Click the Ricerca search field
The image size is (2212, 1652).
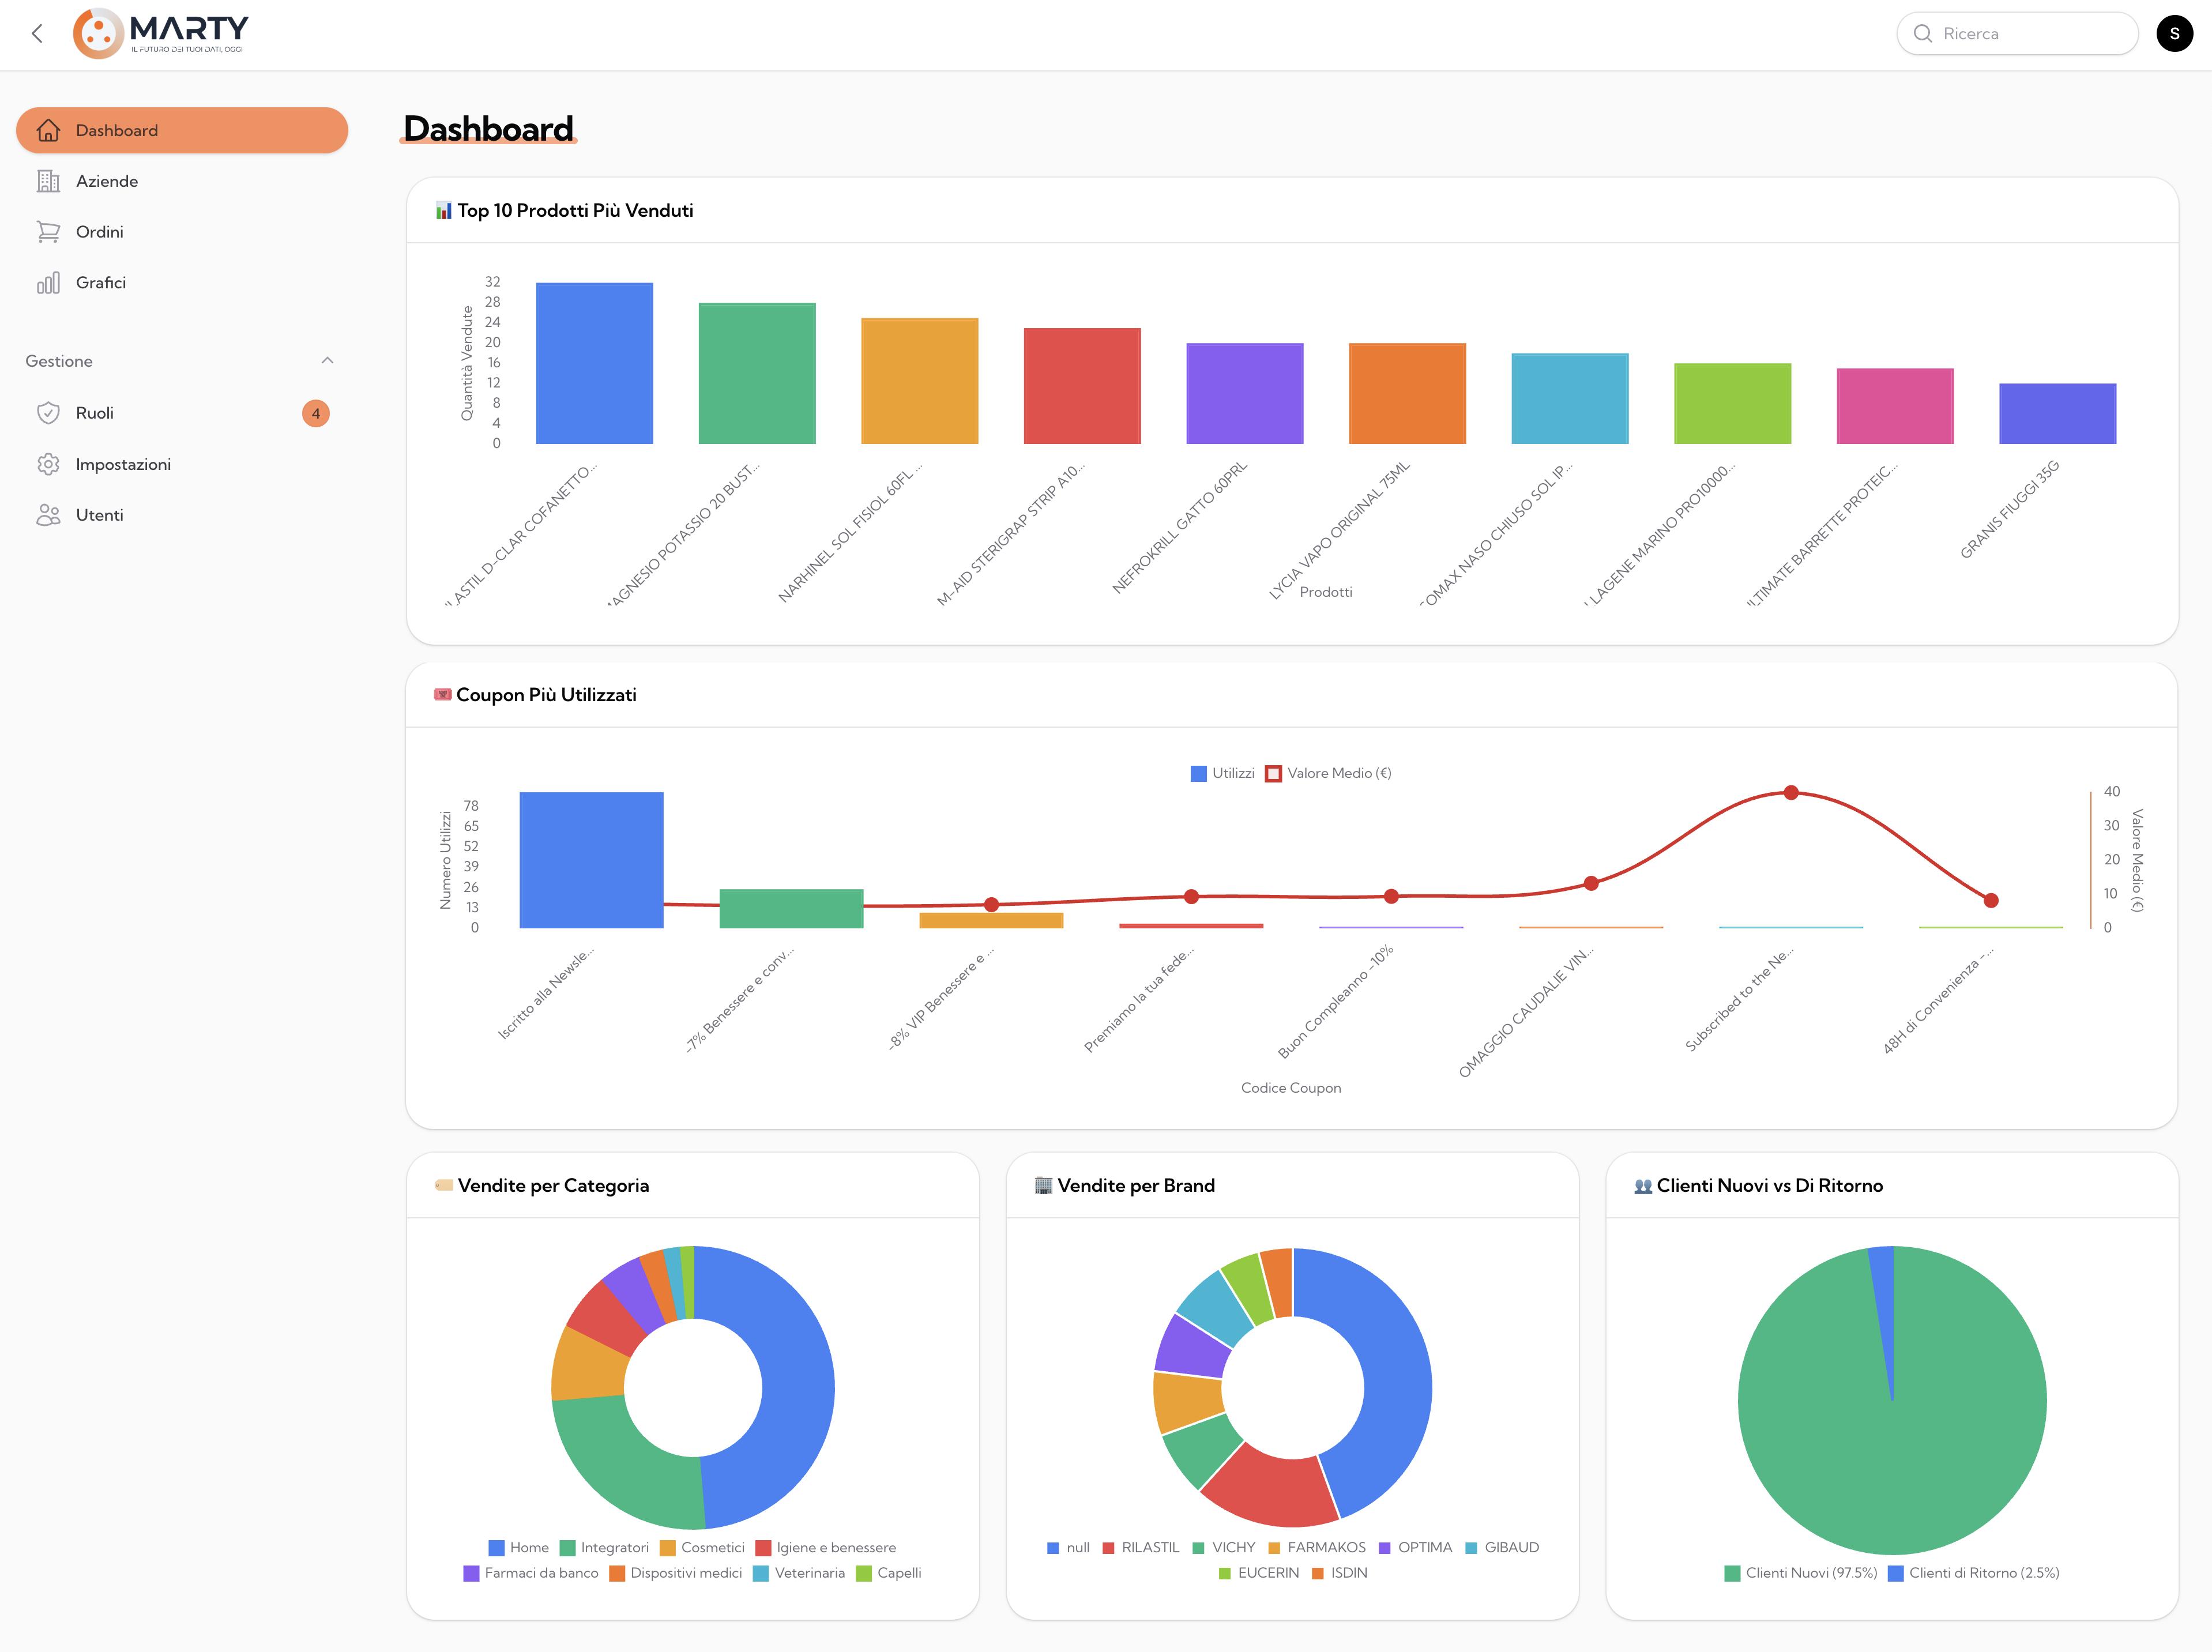tap(2017, 34)
